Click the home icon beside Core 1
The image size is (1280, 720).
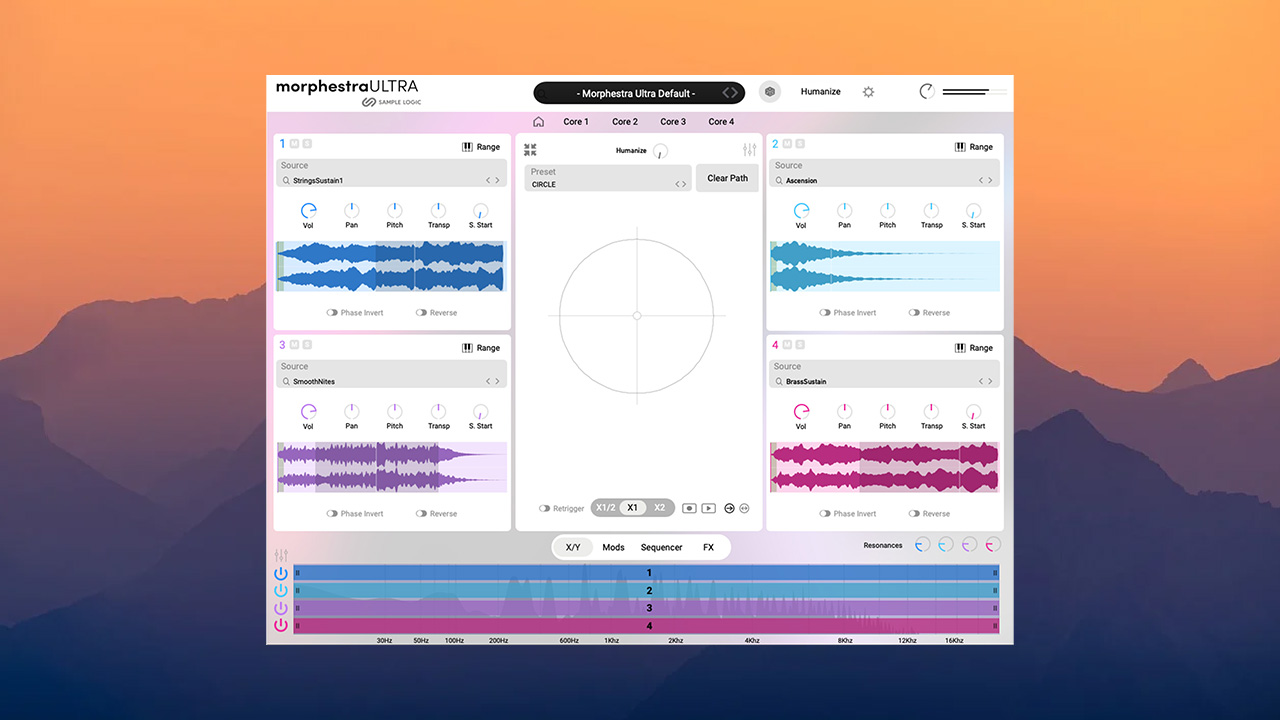[x=539, y=122]
